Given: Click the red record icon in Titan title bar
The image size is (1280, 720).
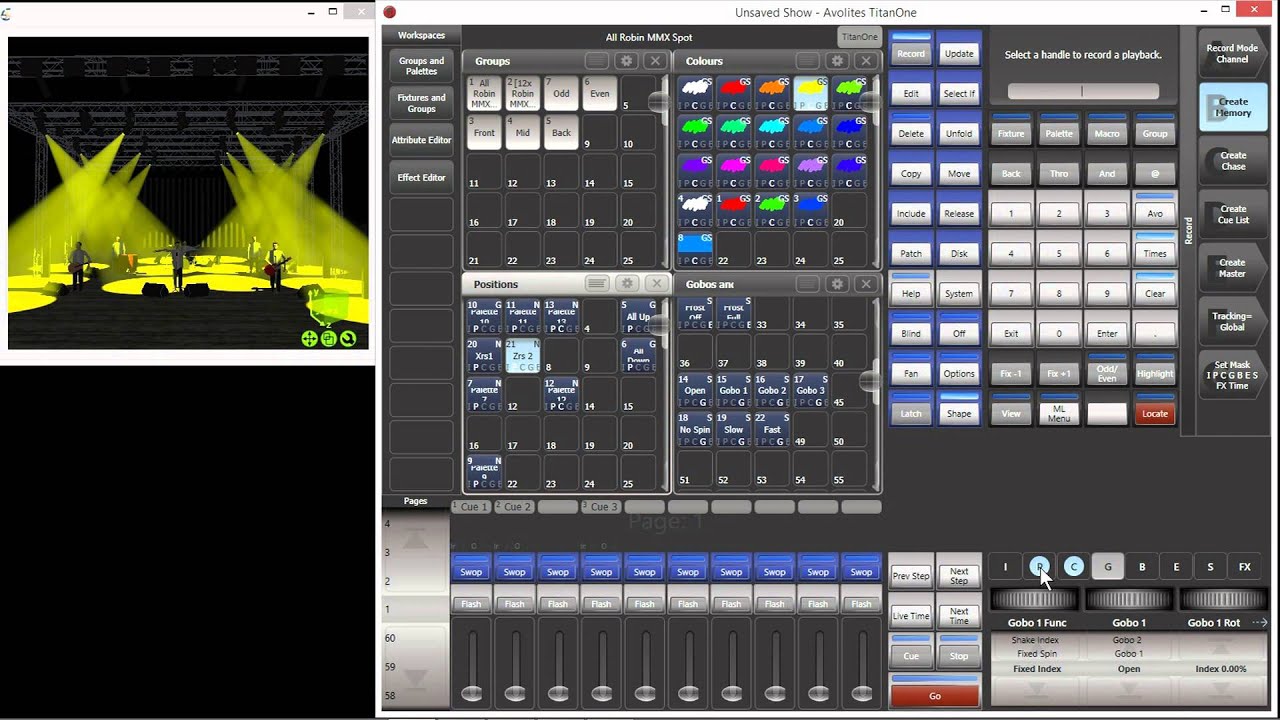Looking at the screenshot, I should click(390, 12).
